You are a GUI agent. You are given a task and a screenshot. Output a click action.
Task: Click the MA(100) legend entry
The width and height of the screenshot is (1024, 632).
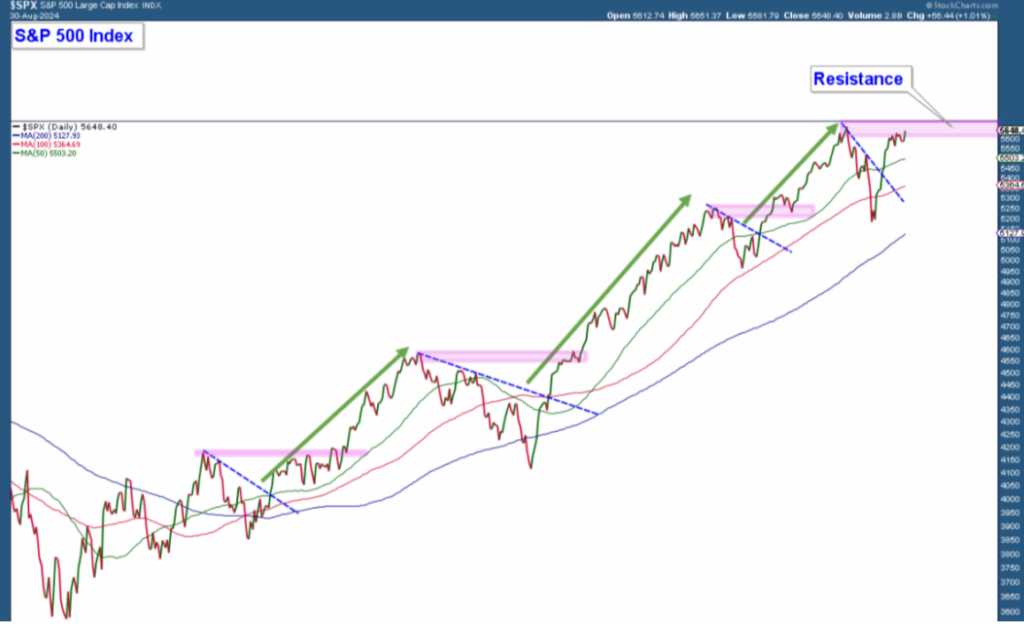50,145
